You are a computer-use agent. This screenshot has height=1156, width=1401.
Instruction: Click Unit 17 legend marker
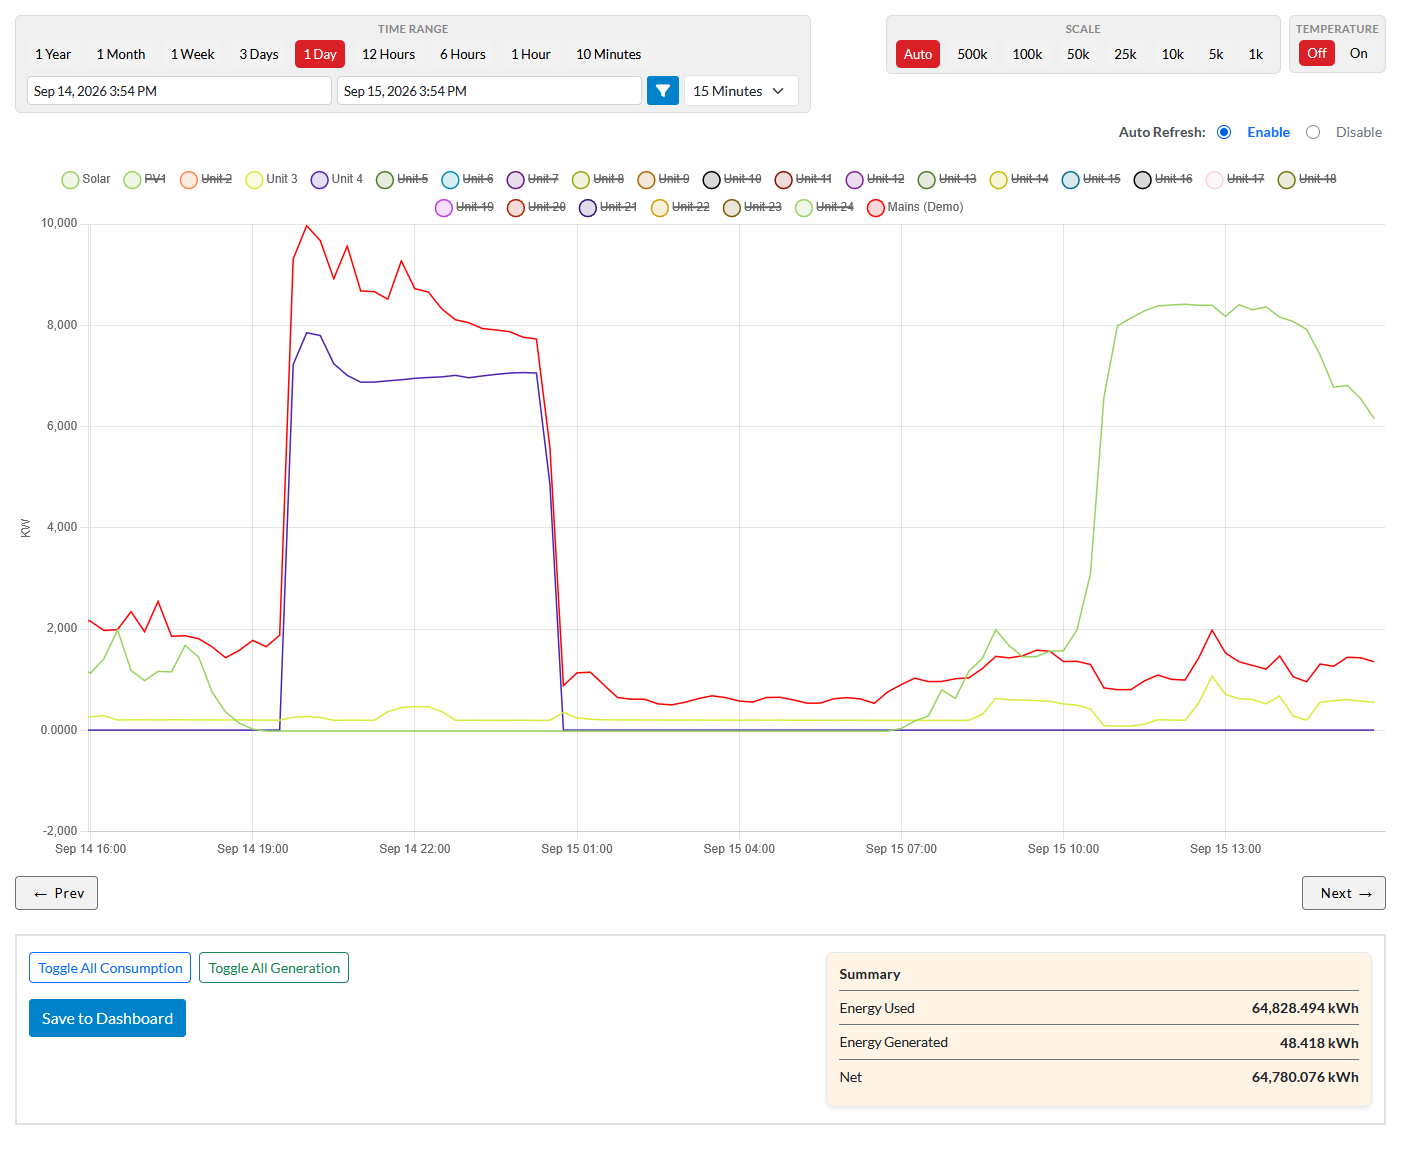pyautogui.click(x=1215, y=180)
